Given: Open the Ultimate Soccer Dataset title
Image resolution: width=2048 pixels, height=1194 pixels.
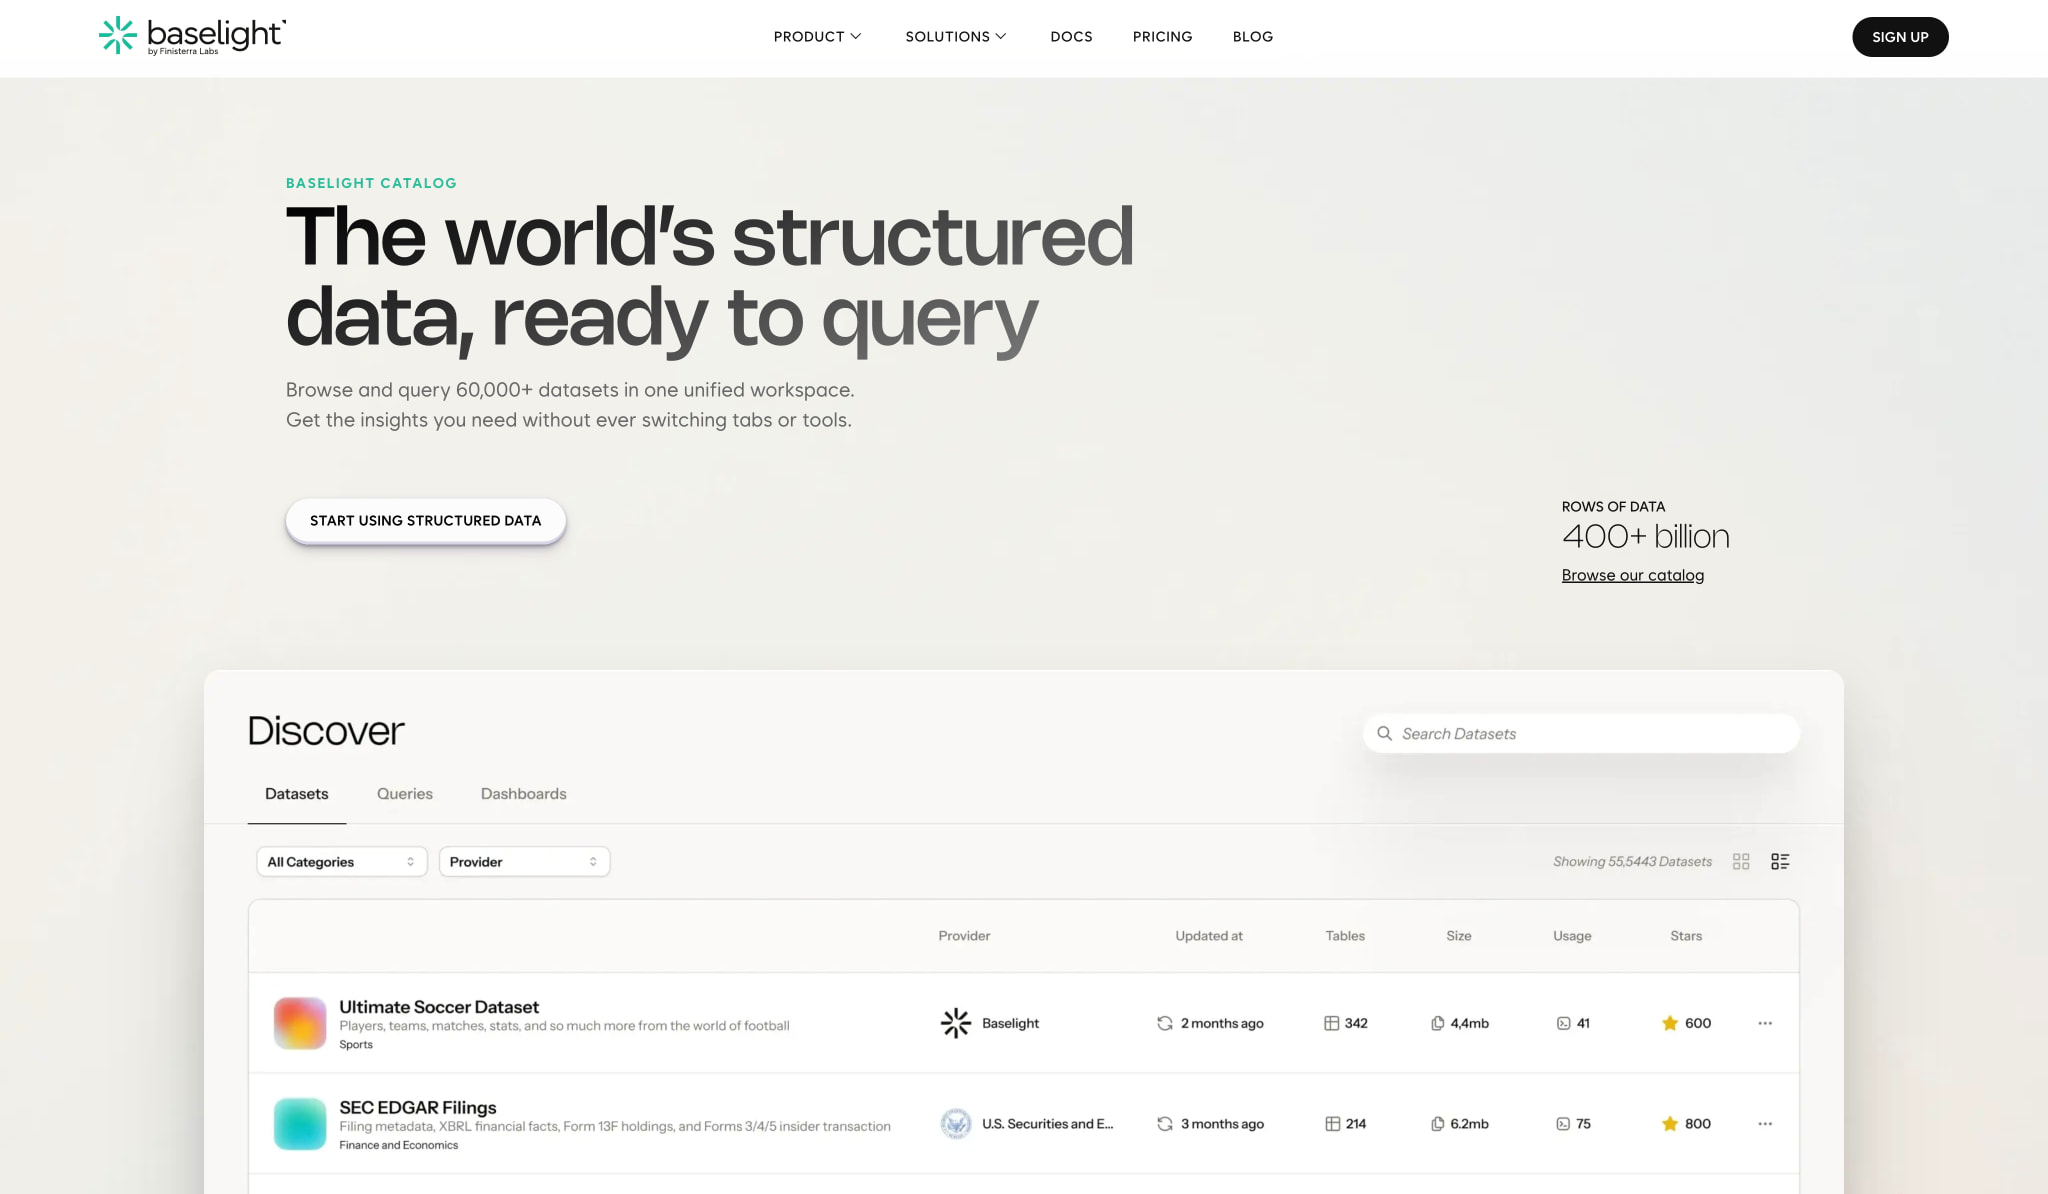Looking at the screenshot, I should [439, 1007].
